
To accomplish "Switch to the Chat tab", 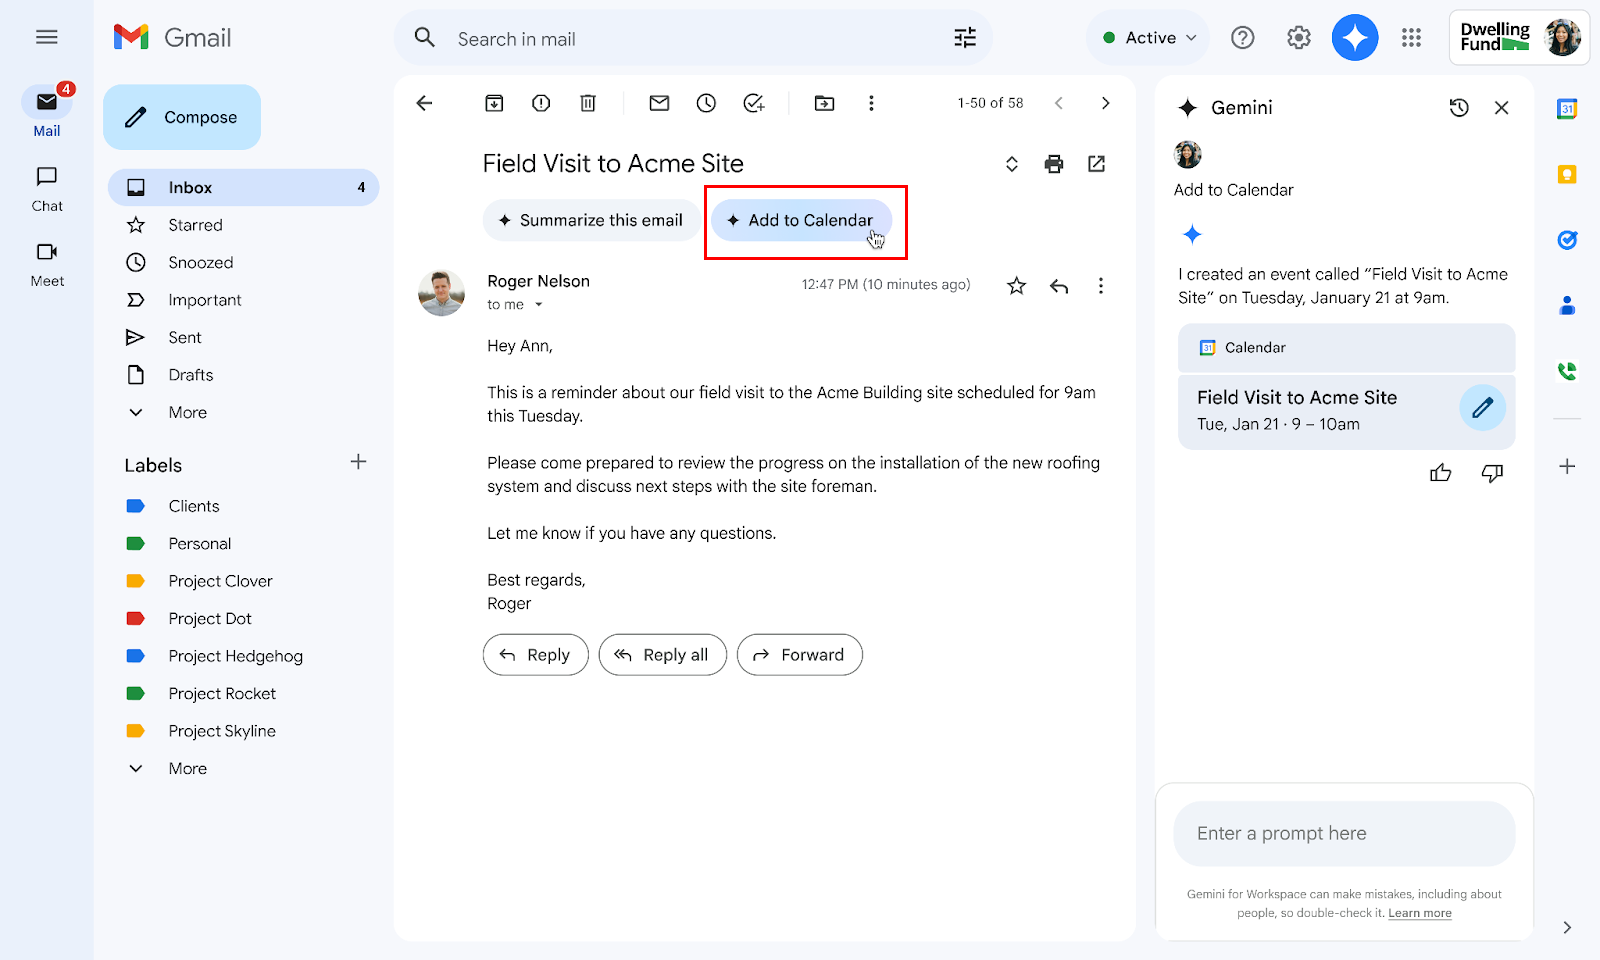I will pos(47,188).
